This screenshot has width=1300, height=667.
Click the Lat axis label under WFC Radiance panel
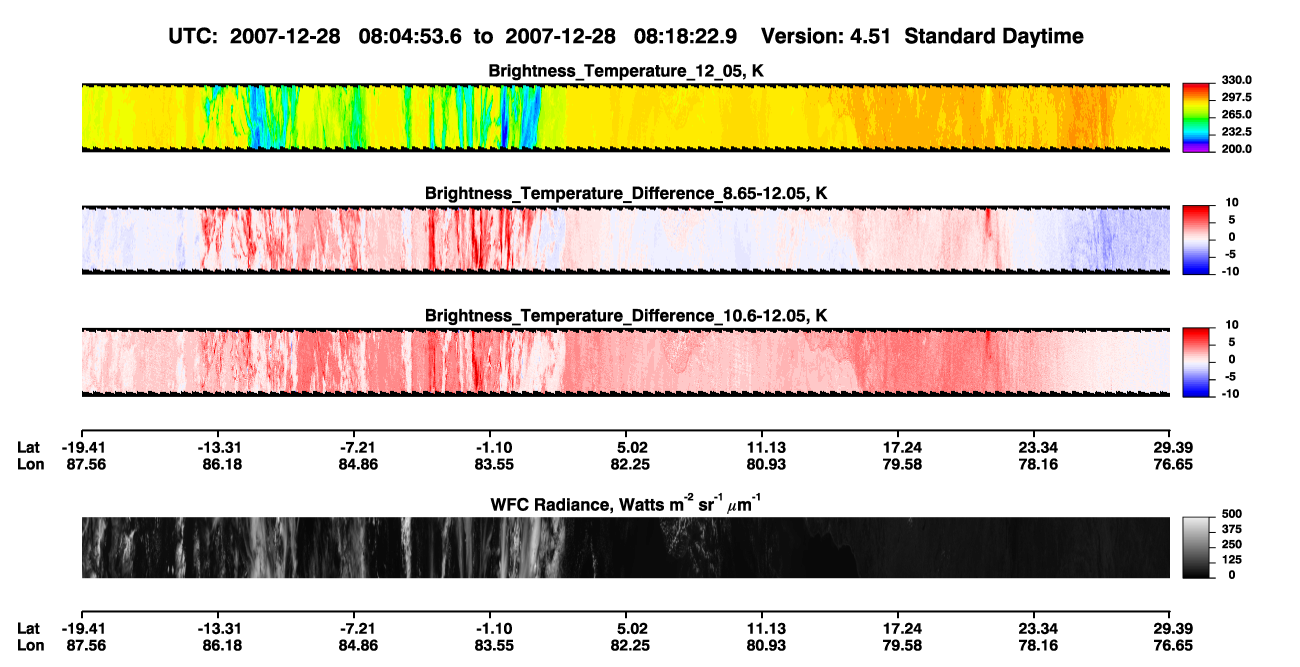(x=28, y=629)
